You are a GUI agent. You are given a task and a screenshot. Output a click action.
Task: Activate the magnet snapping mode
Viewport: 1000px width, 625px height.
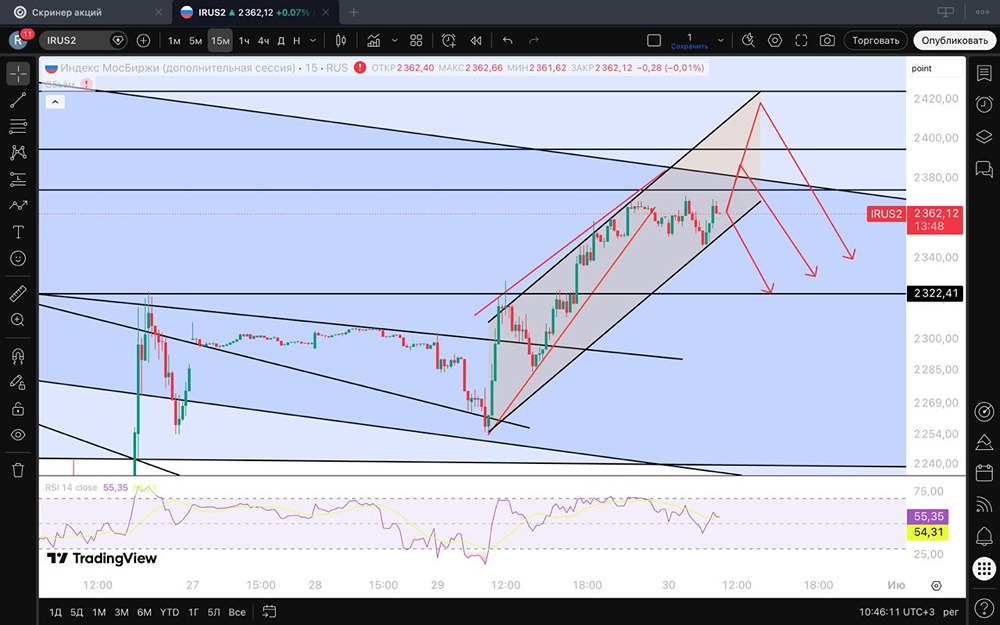[18, 355]
